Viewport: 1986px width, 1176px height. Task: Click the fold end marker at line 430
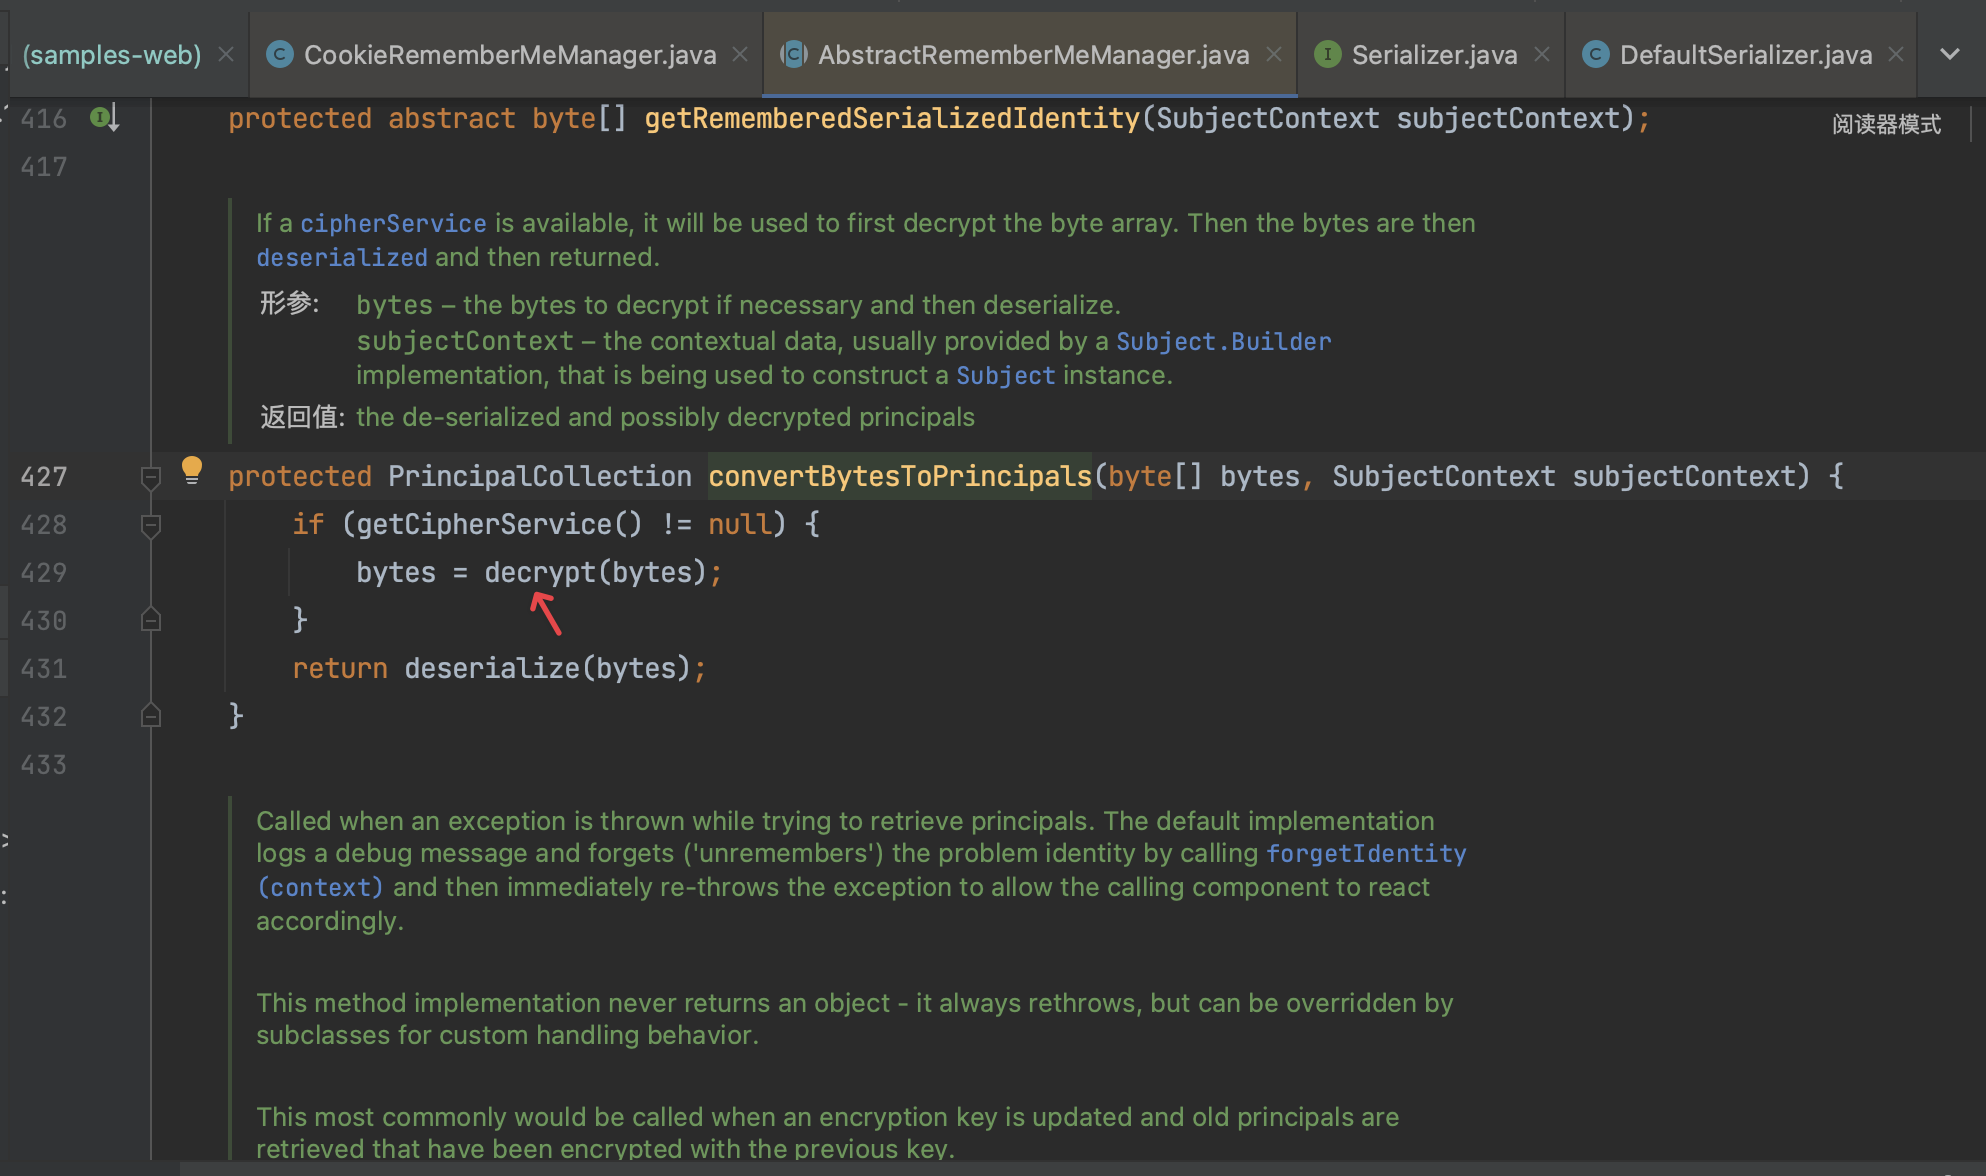[151, 620]
